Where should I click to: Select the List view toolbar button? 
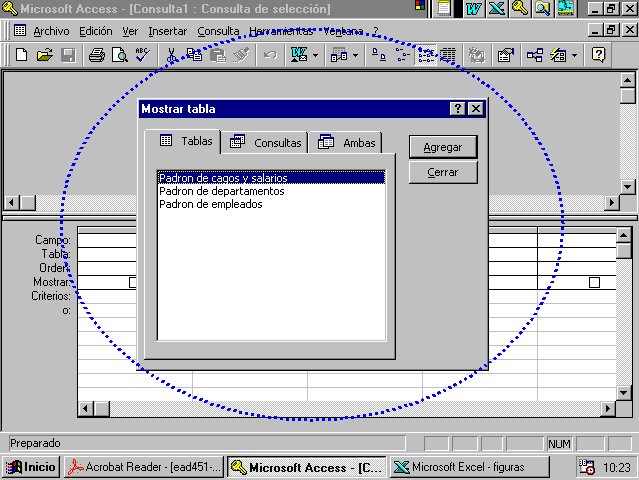[x=425, y=55]
